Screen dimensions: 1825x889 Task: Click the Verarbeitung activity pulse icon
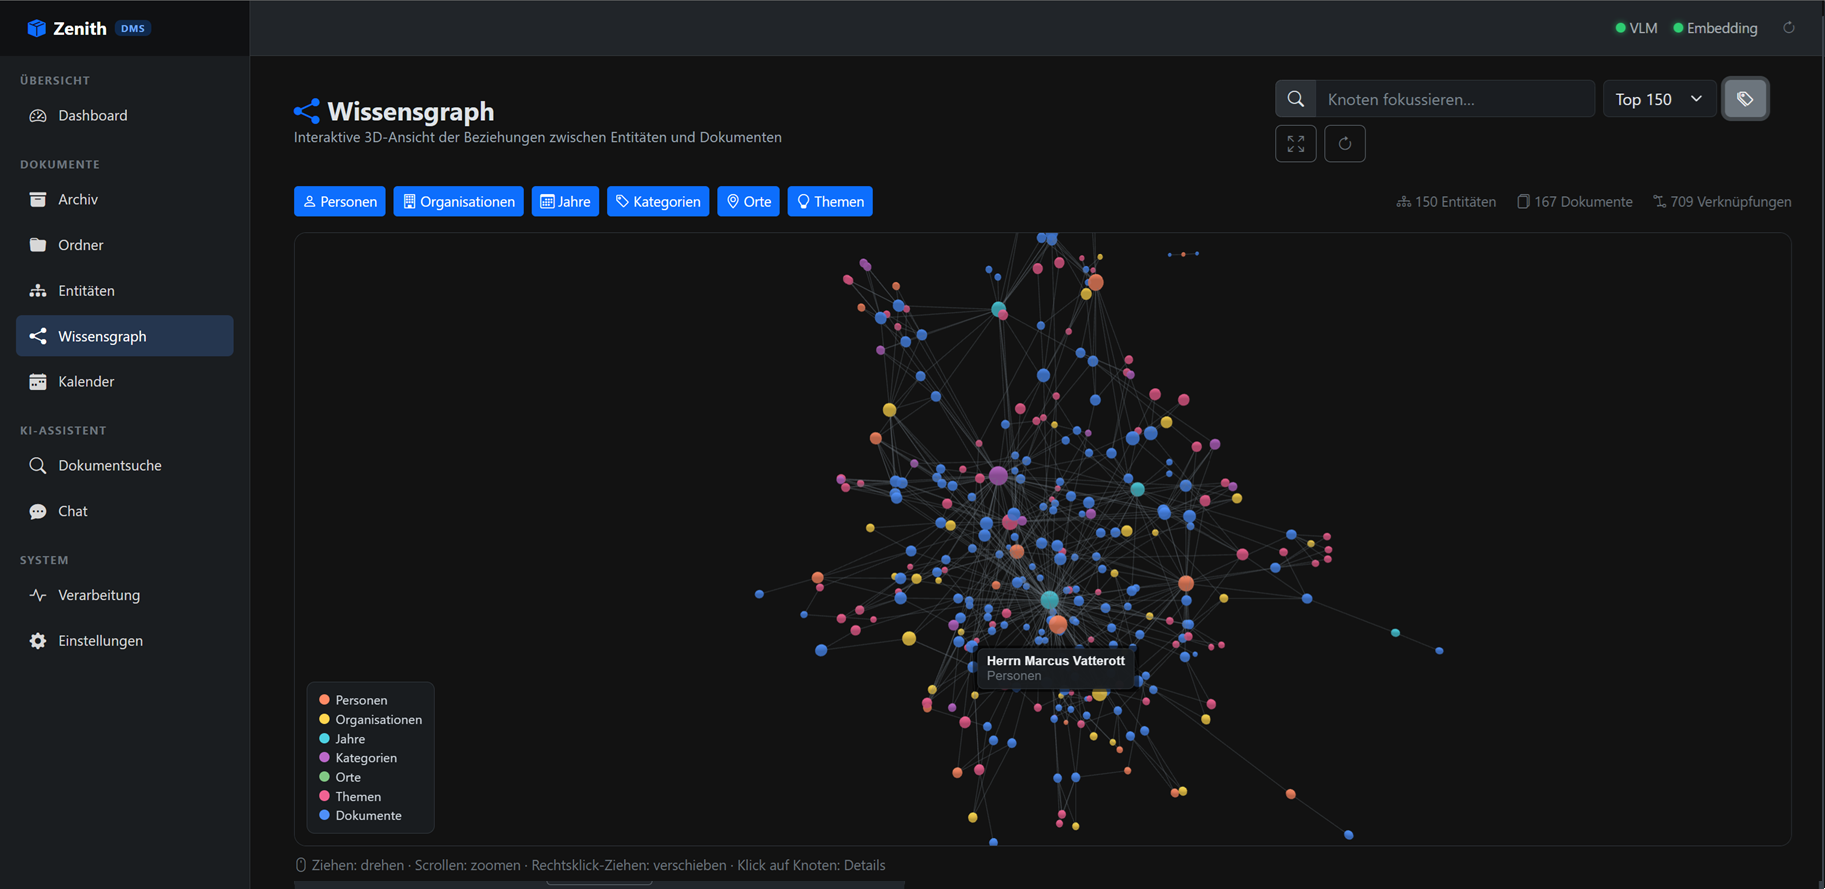[38, 595]
